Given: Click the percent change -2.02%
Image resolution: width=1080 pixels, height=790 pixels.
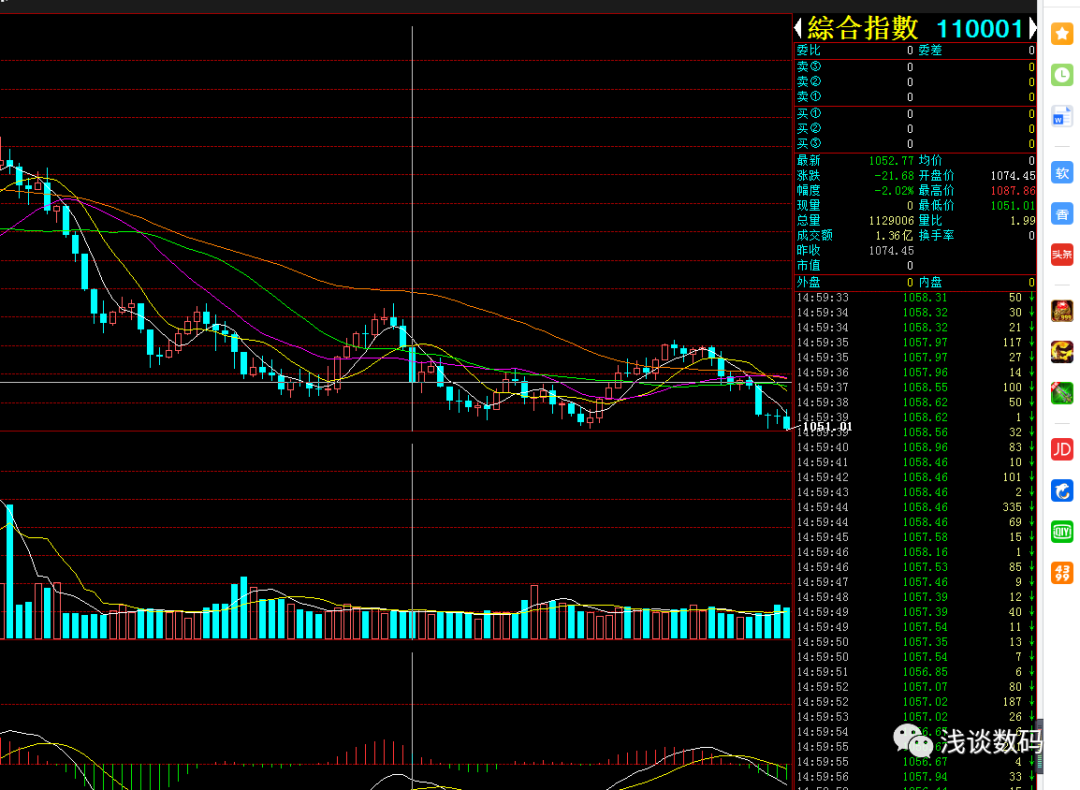Looking at the screenshot, I should [893, 191].
